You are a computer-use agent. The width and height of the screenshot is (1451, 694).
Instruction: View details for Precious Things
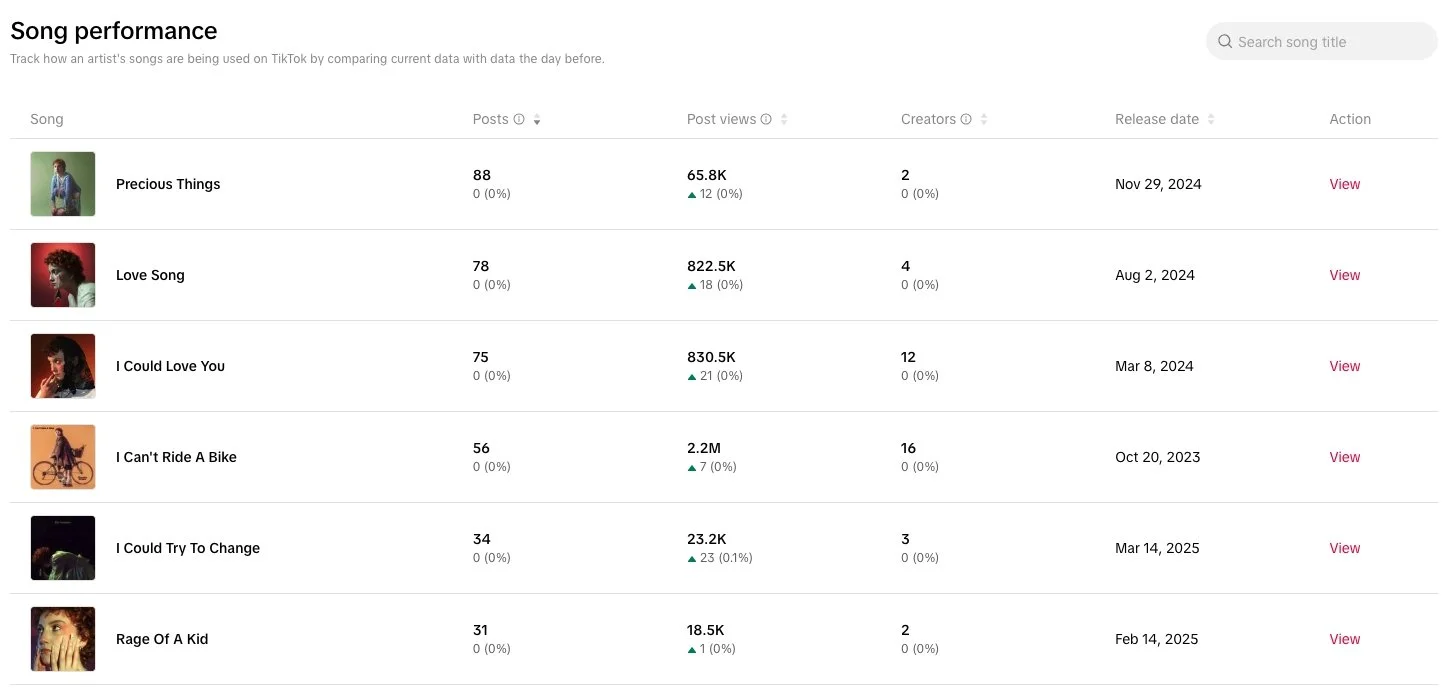(x=1344, y=184)
